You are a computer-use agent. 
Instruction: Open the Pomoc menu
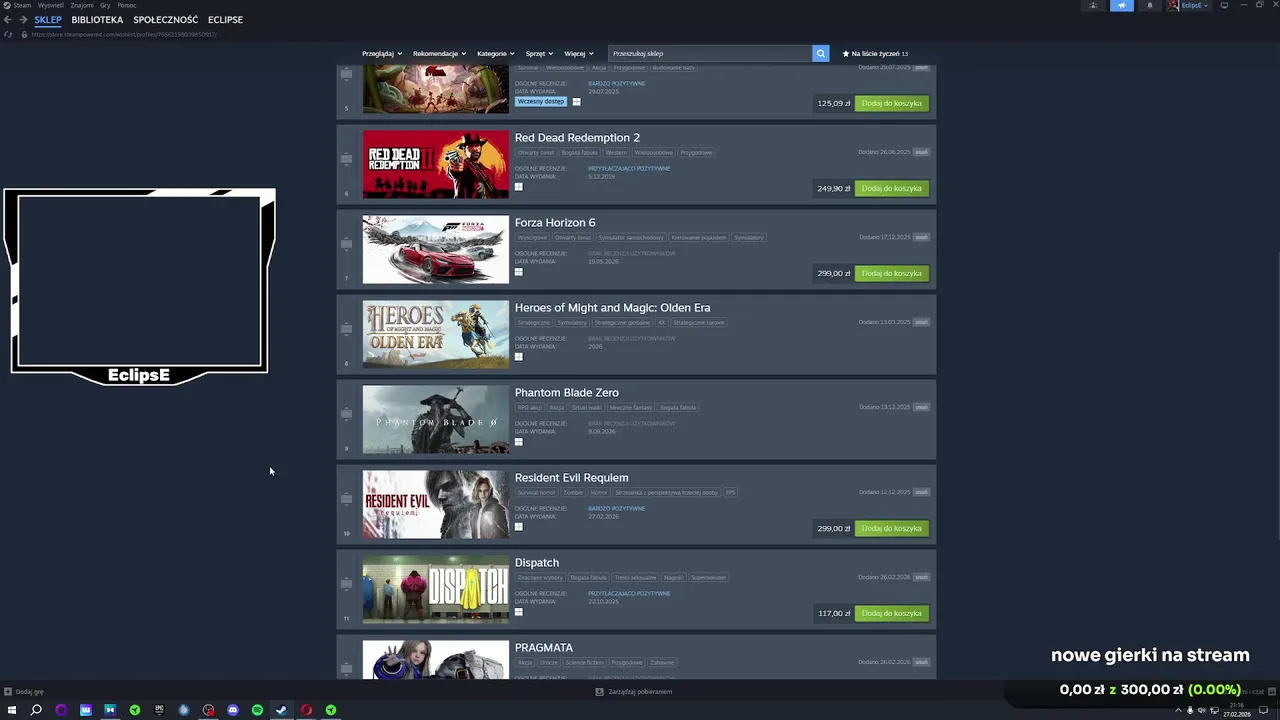127,5
